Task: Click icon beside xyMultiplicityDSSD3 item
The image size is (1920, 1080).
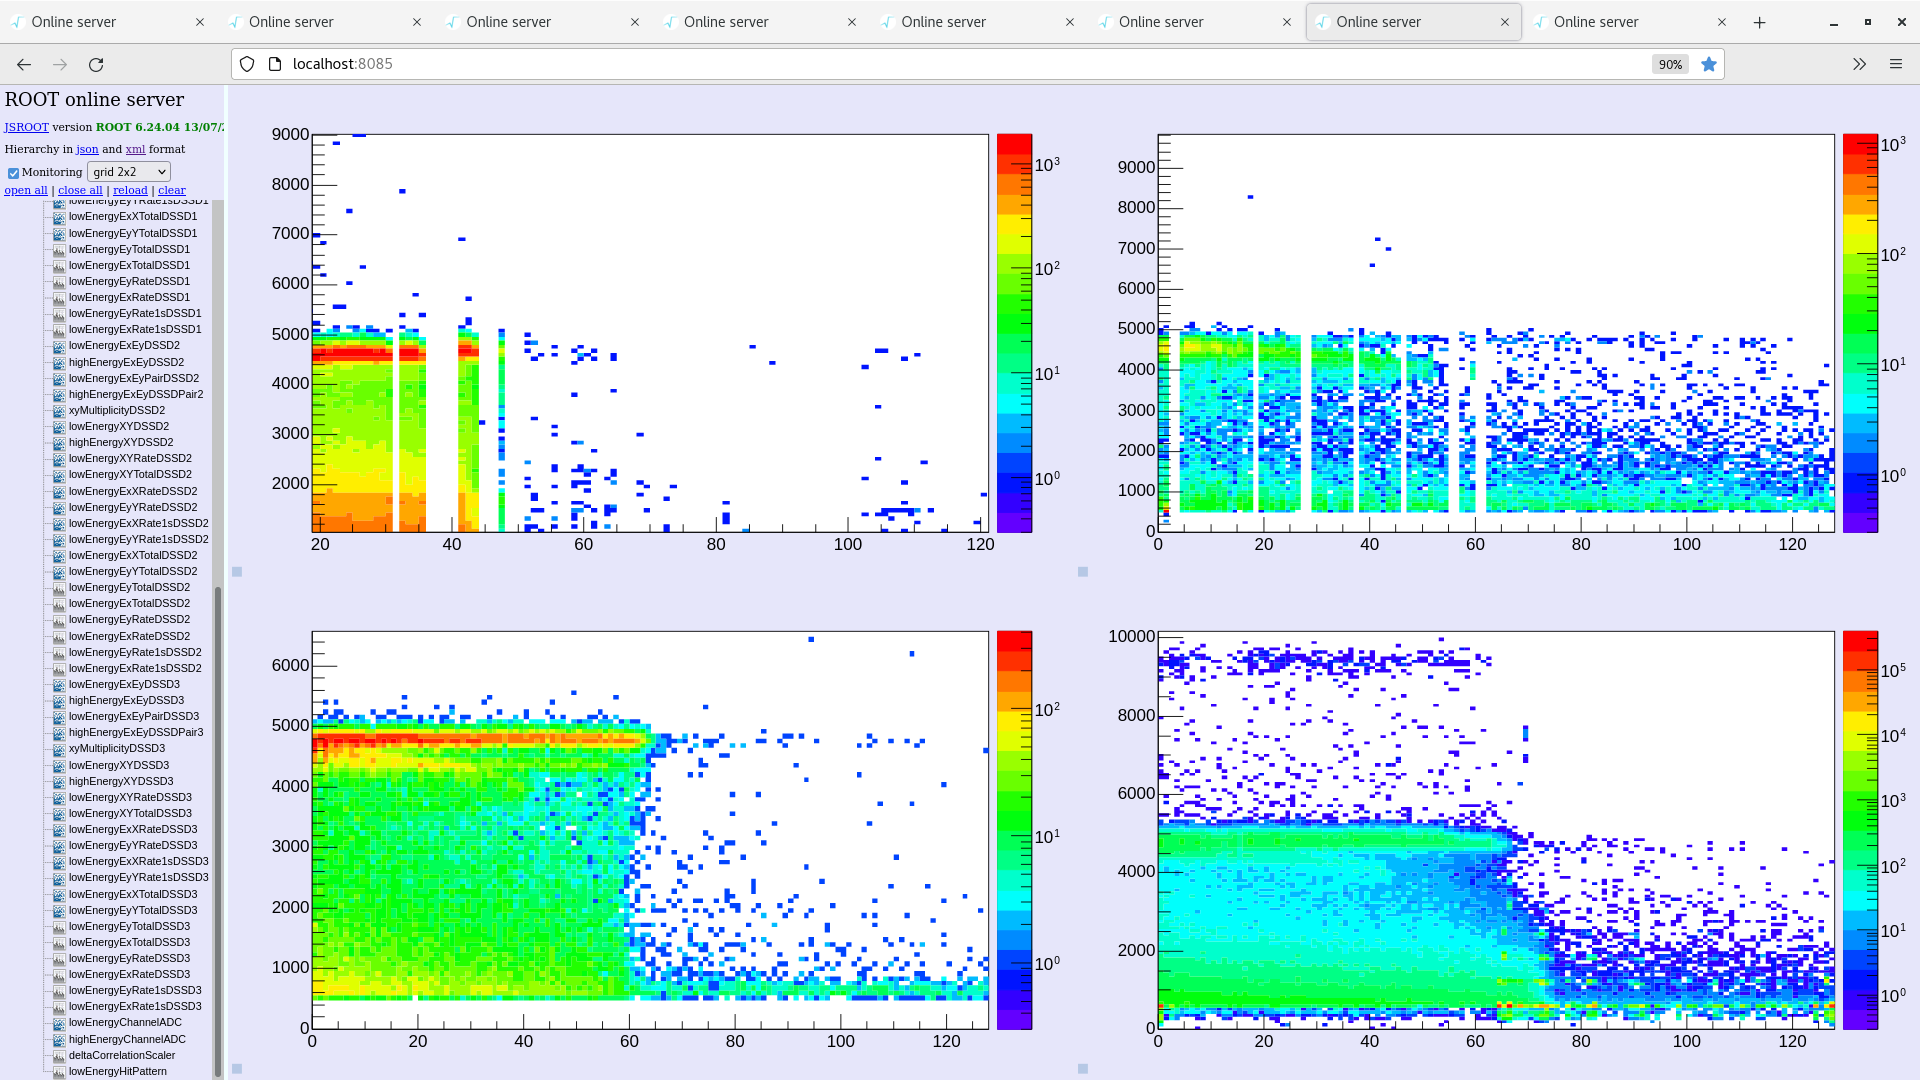Action: 59,749
